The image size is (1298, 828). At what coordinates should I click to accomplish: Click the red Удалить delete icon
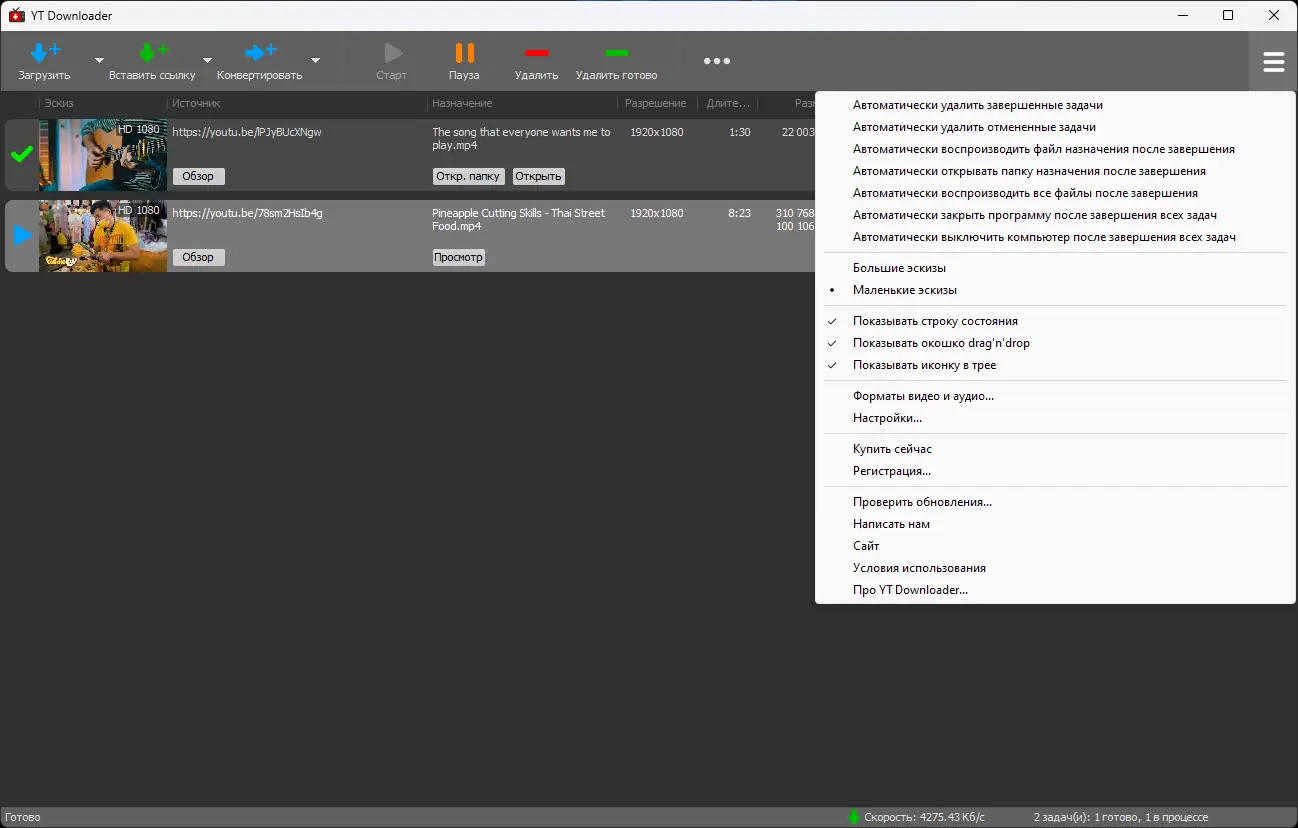click(537, 53)
